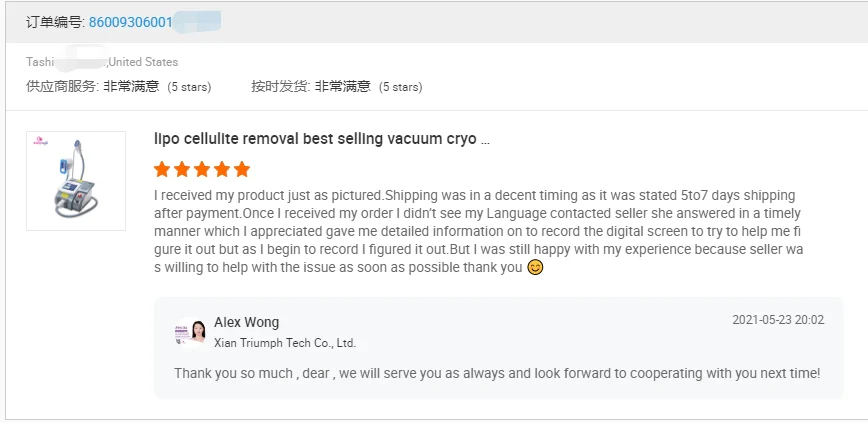Click the fifth orange rating star
Viewport: 868px width, 423px height.
coord(242,169)
